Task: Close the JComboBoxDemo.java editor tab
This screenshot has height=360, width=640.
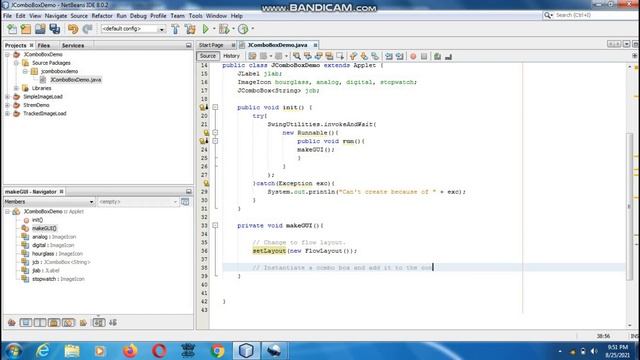Action: coord(315,45)
